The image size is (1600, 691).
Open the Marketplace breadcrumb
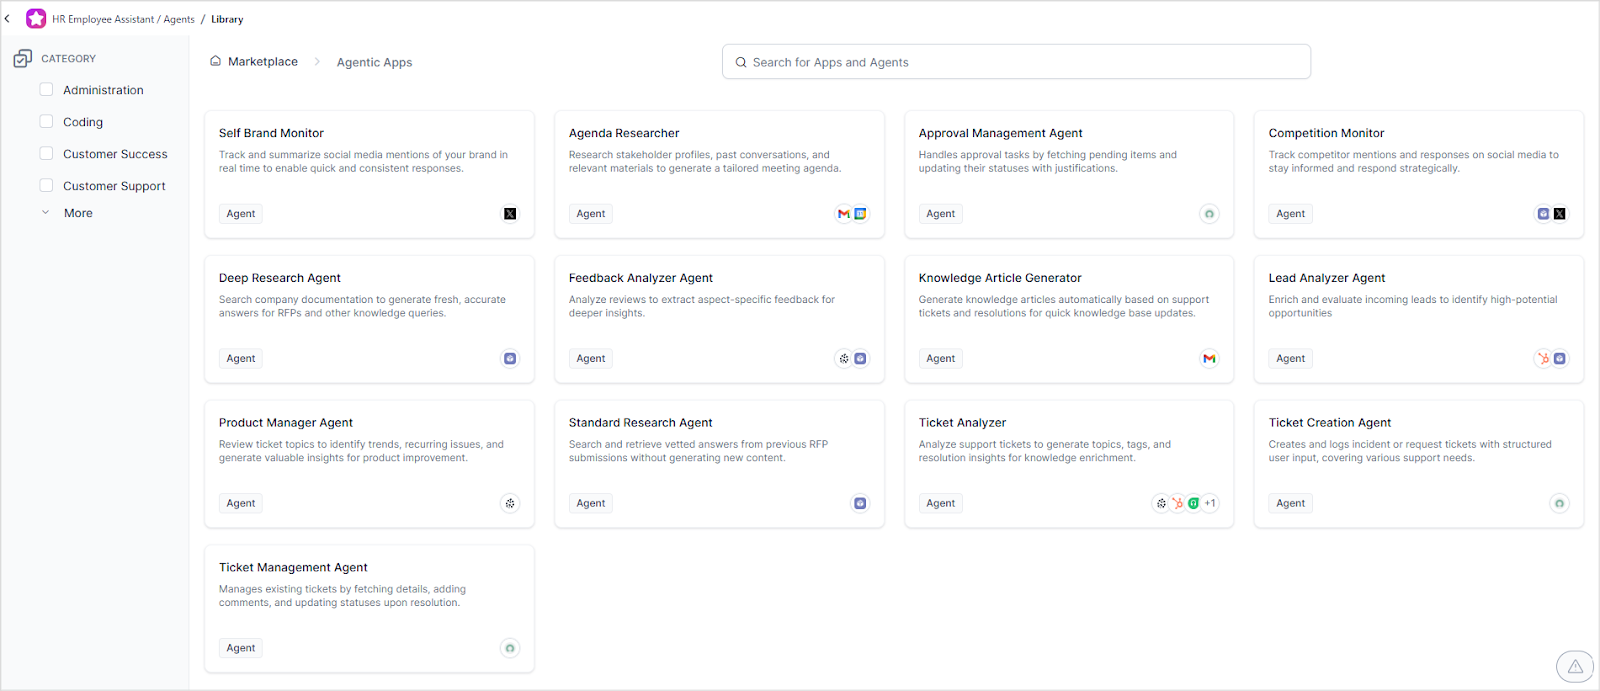point(262,62)
